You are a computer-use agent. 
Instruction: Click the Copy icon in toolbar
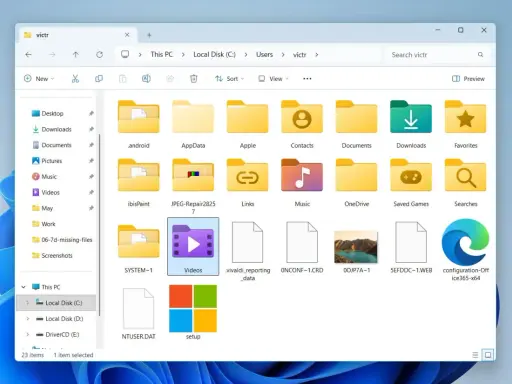[x=99, y=79]
